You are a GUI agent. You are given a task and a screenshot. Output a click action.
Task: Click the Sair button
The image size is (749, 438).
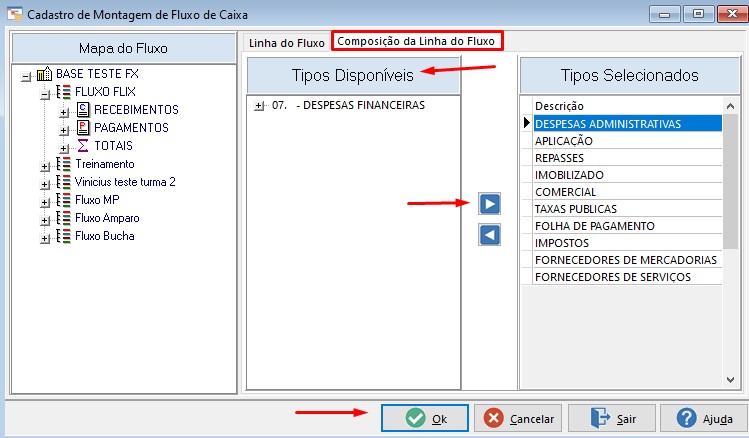(611, 418)
